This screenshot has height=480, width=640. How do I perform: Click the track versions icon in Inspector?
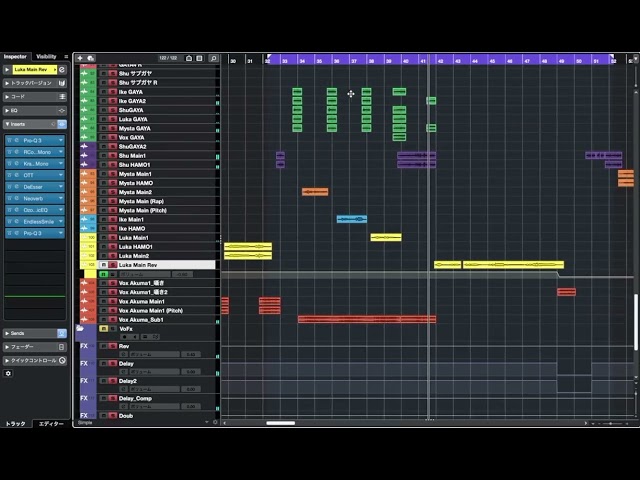[62, 83]
